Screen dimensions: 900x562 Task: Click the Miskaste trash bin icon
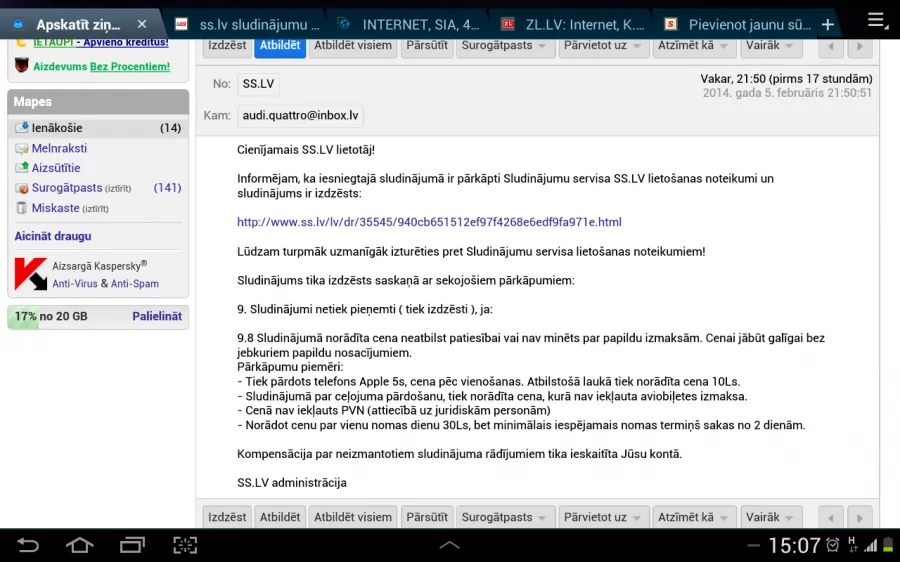click(22, 208)
